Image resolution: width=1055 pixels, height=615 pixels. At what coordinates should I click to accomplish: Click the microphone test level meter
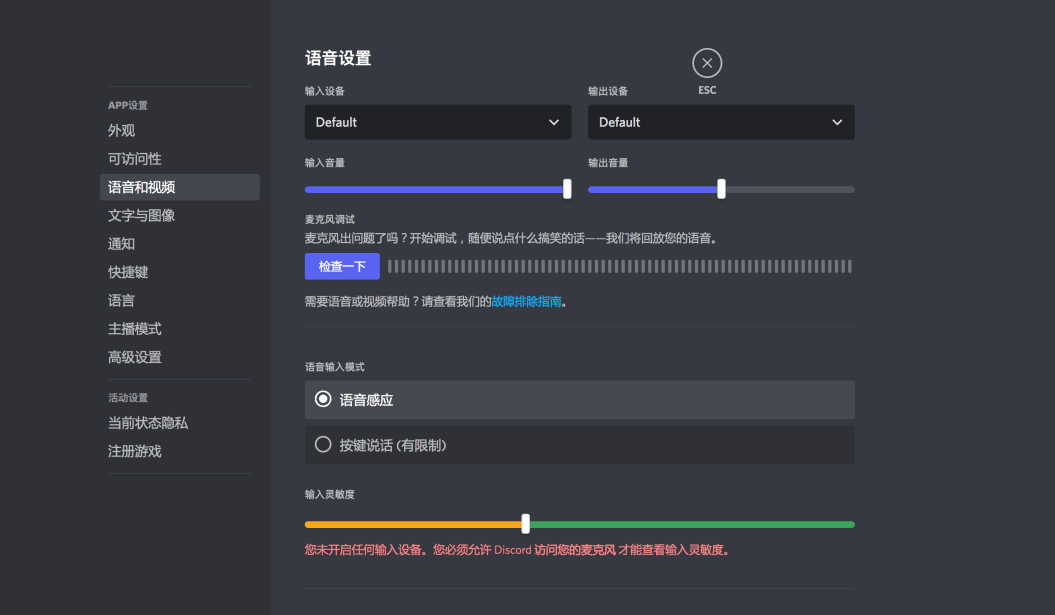pyautogui.click(x=620, y=266)
